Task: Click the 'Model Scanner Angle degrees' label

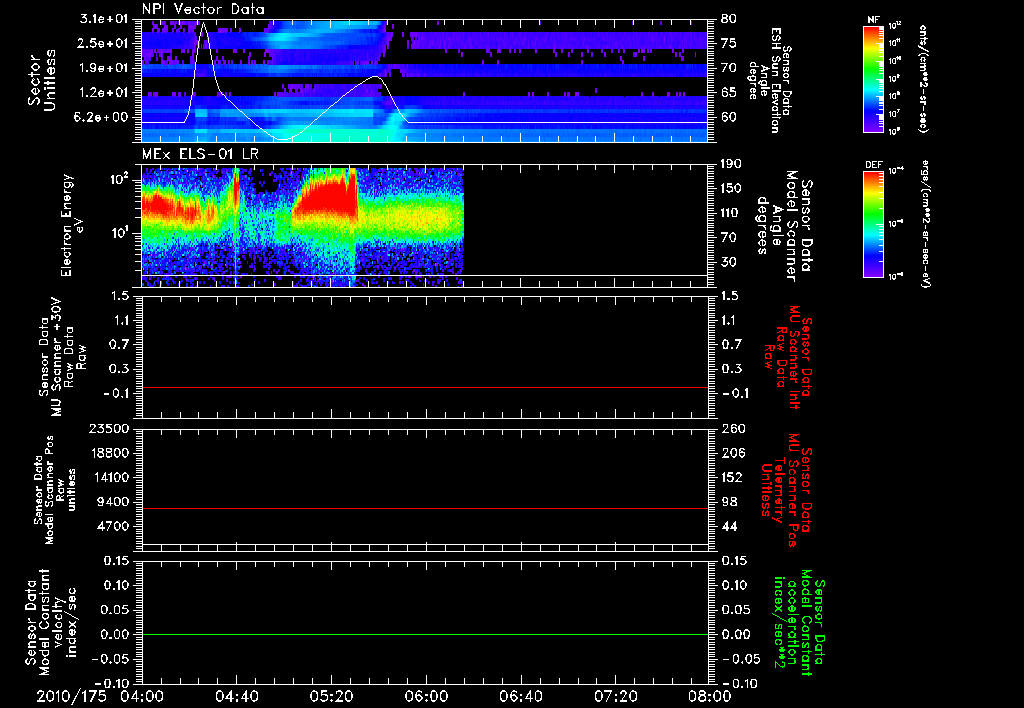Action: (x=784, y=226)
